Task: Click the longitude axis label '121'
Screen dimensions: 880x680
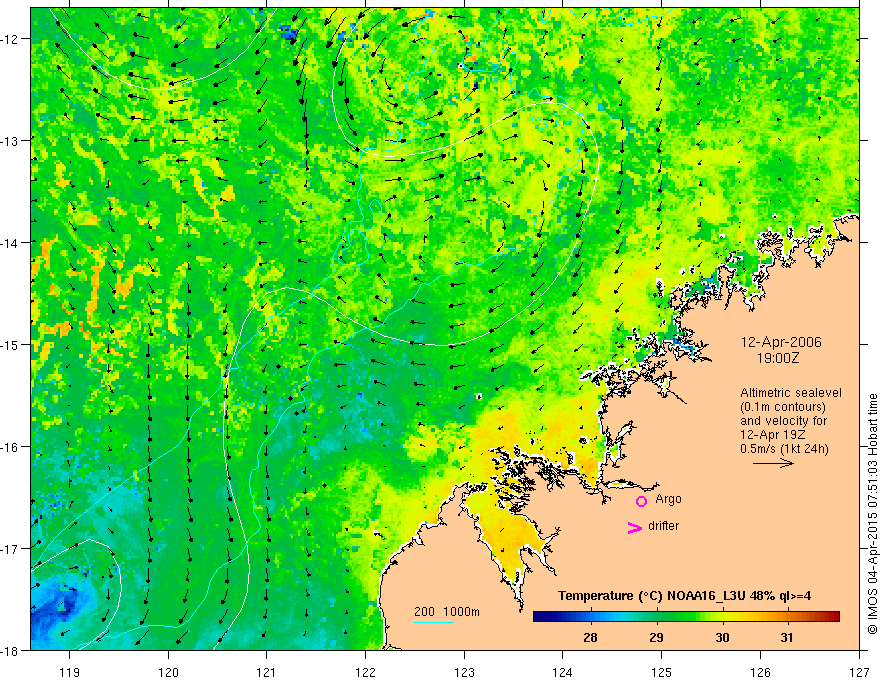Action: (x=267, y=672)
